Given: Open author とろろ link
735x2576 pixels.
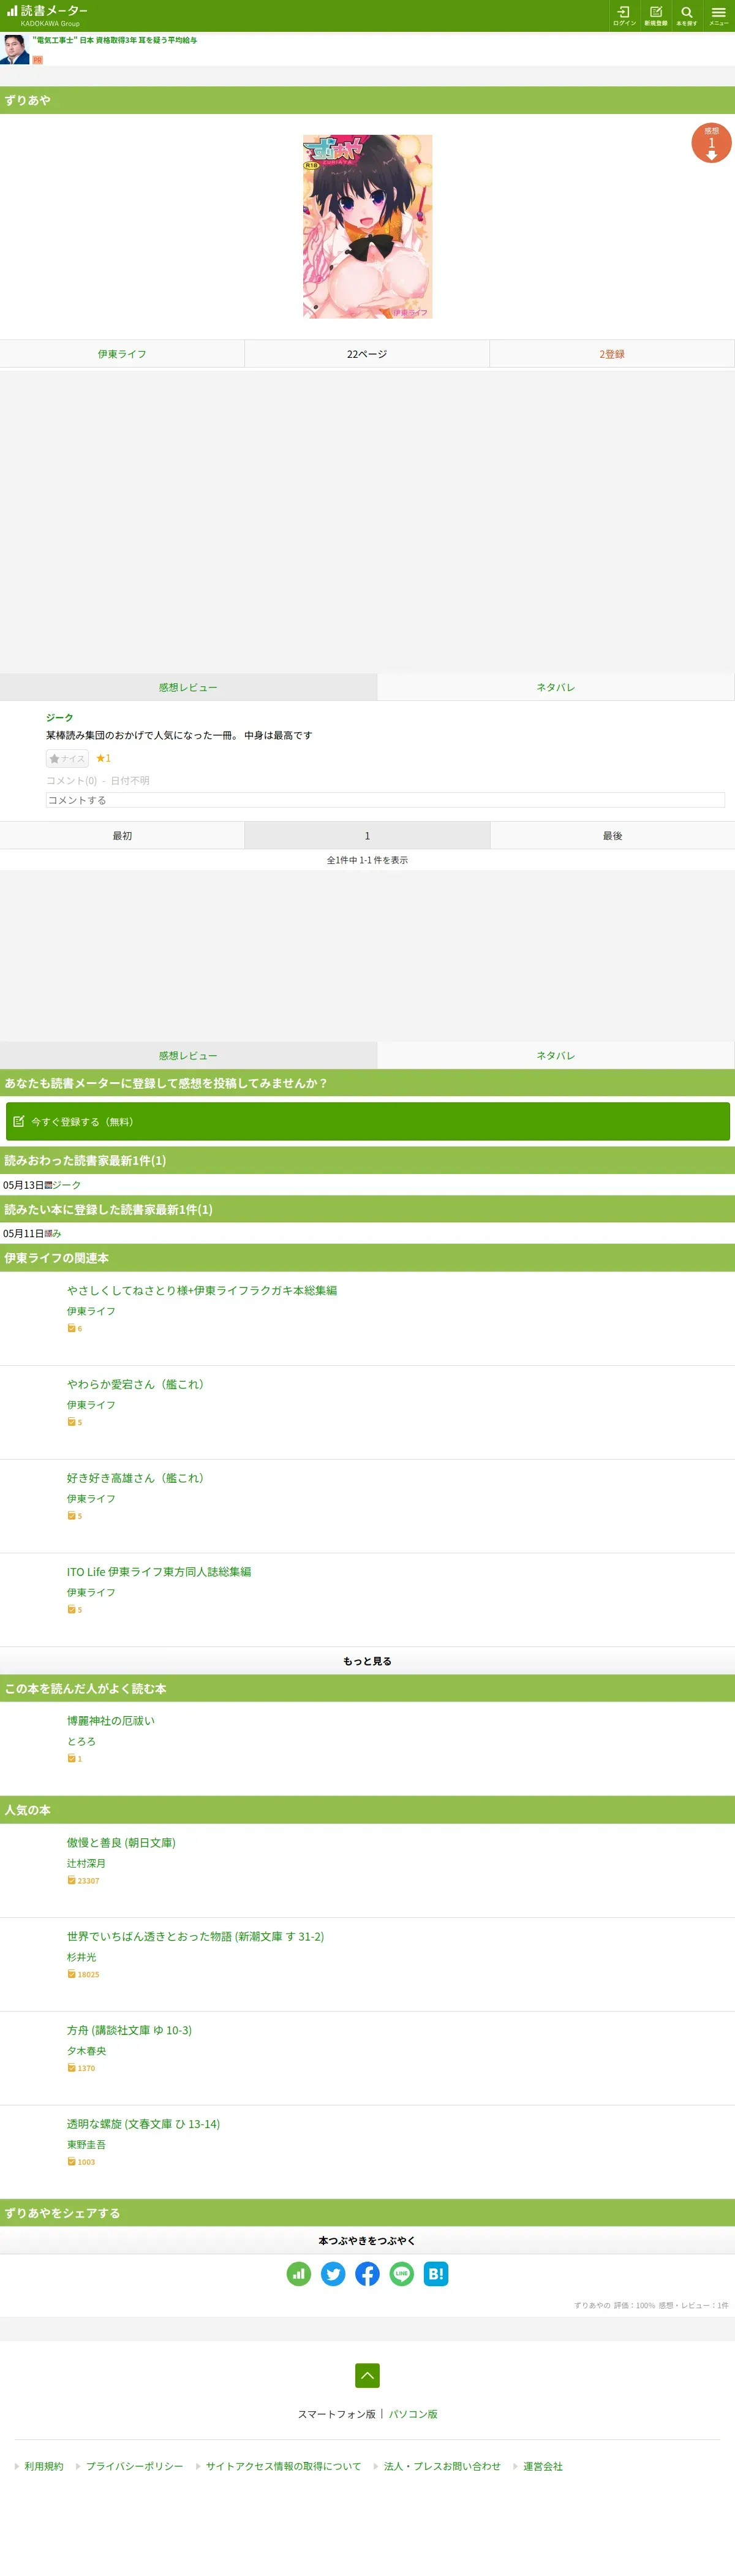Looking at the screenshot, I should click(81, 1741).
